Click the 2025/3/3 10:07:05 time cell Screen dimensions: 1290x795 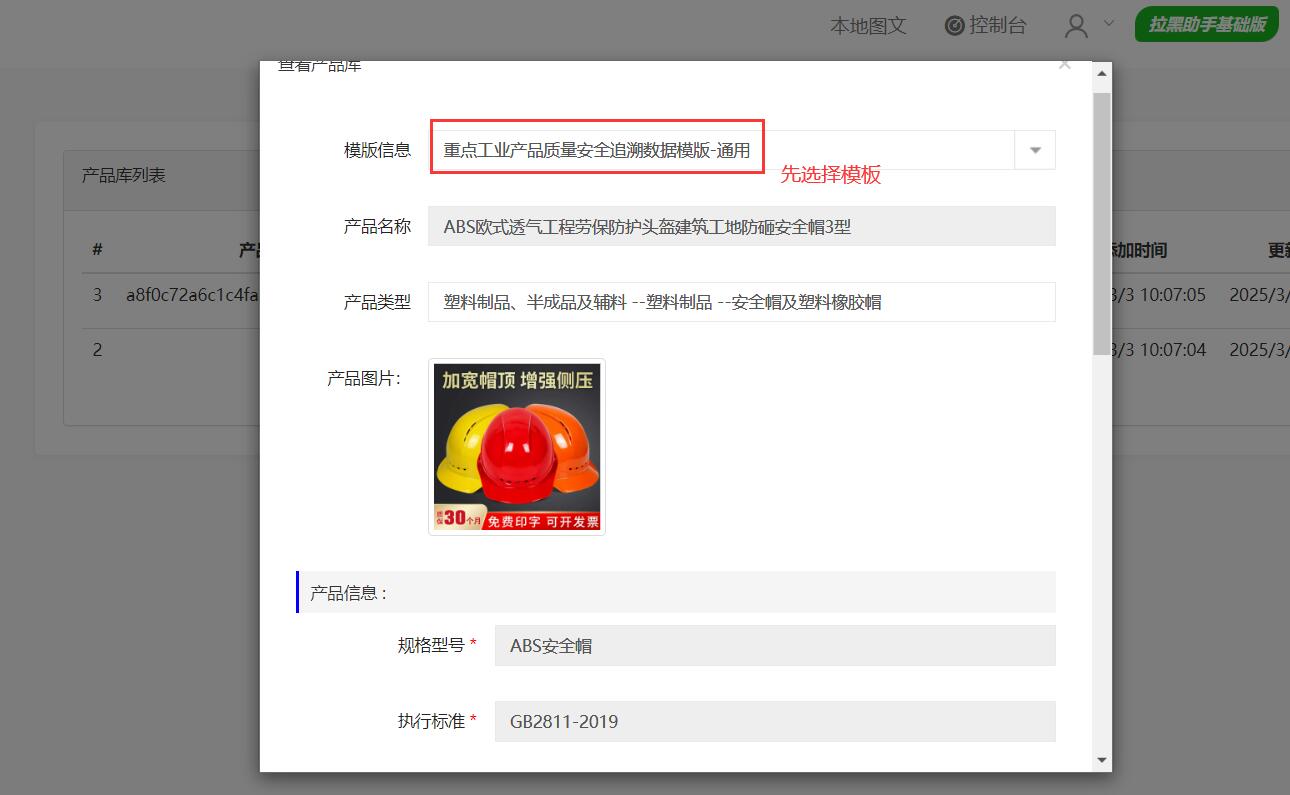coord(1159,295)
